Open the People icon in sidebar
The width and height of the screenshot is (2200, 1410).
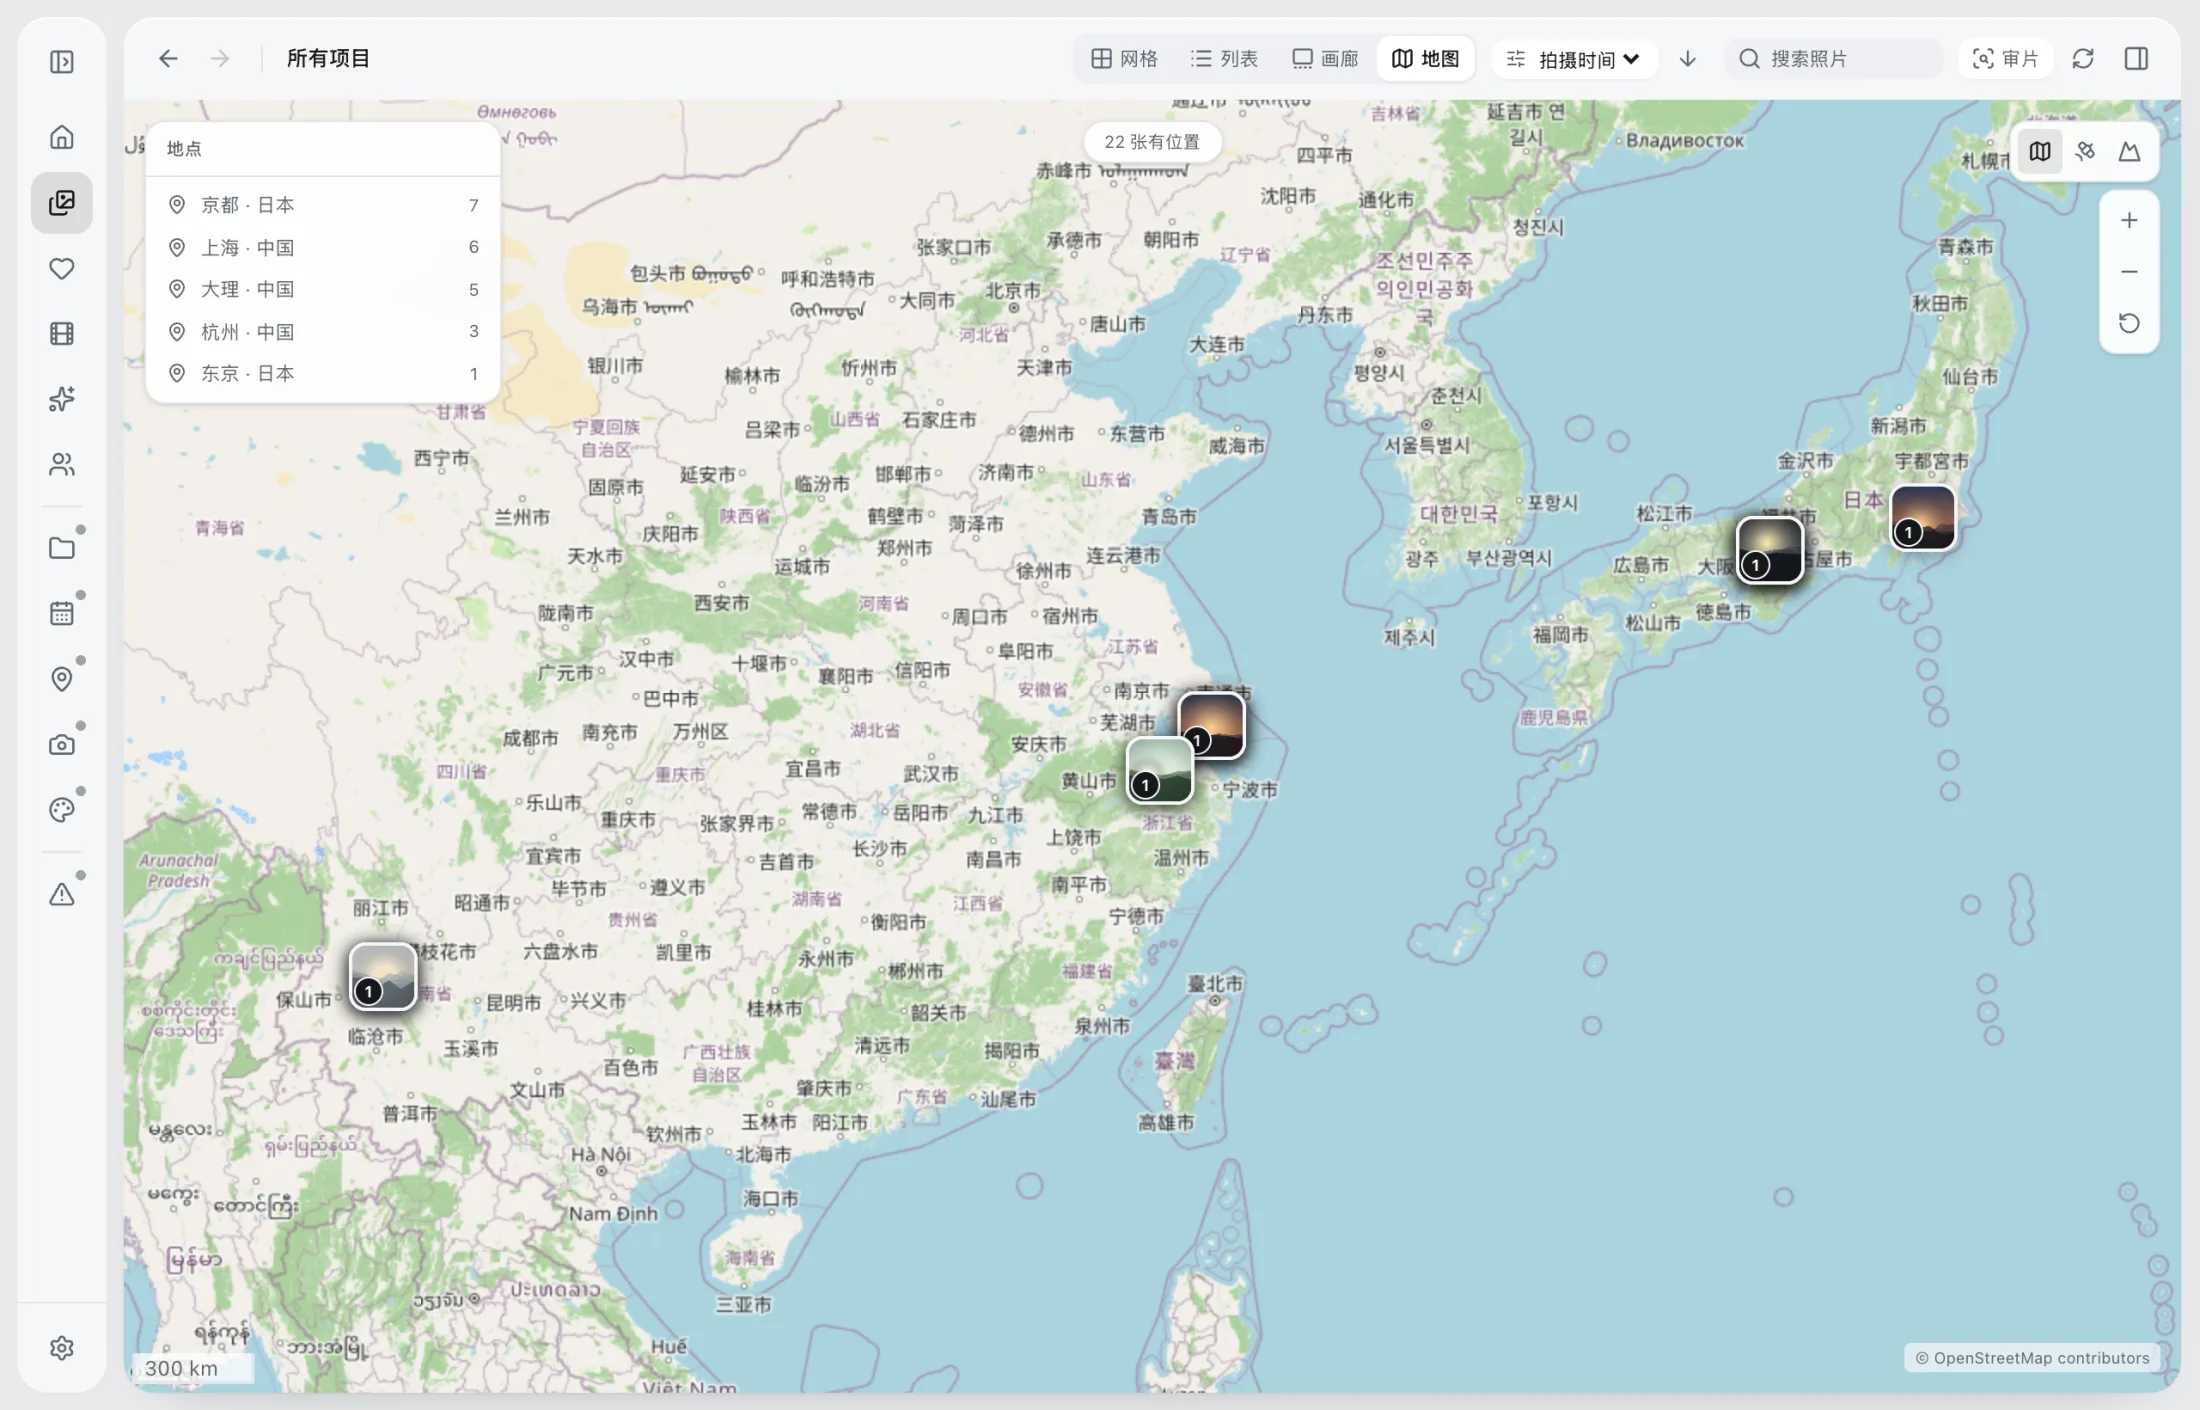(x=62, y=464)
